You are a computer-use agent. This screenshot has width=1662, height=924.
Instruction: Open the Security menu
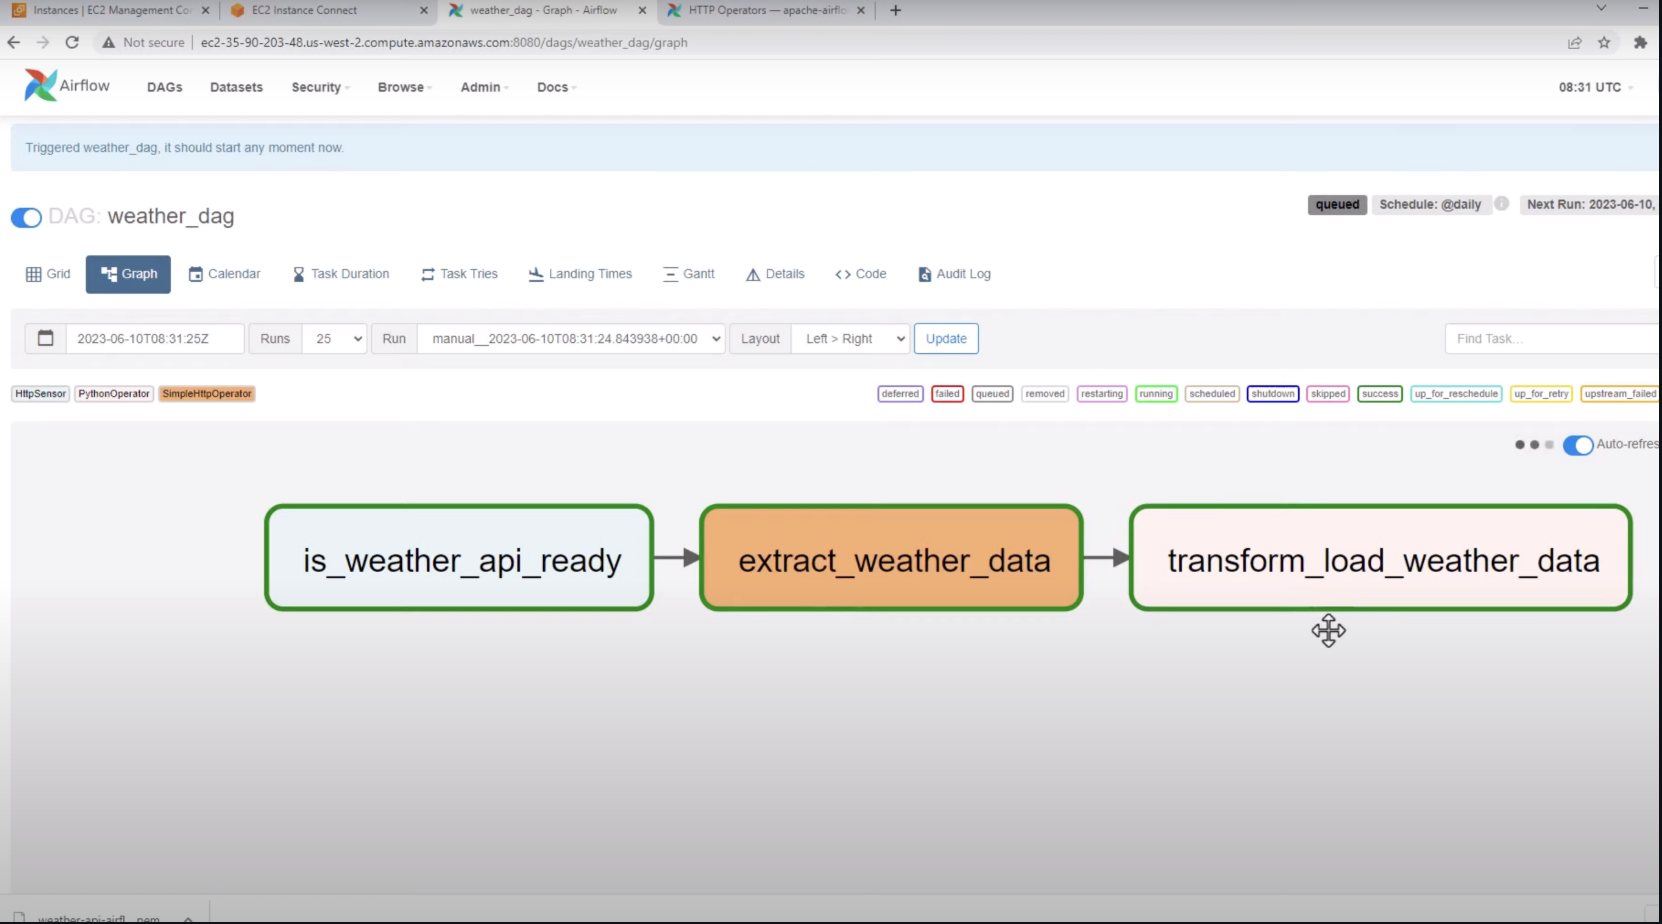[320, 87]
